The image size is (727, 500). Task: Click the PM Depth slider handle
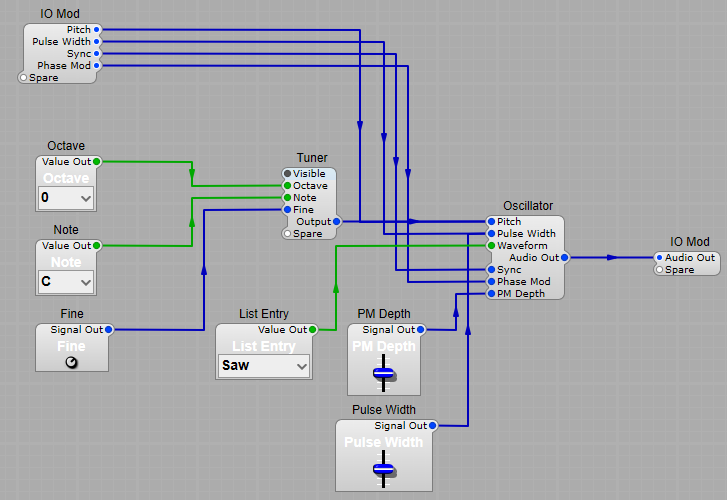click(384, 373)
